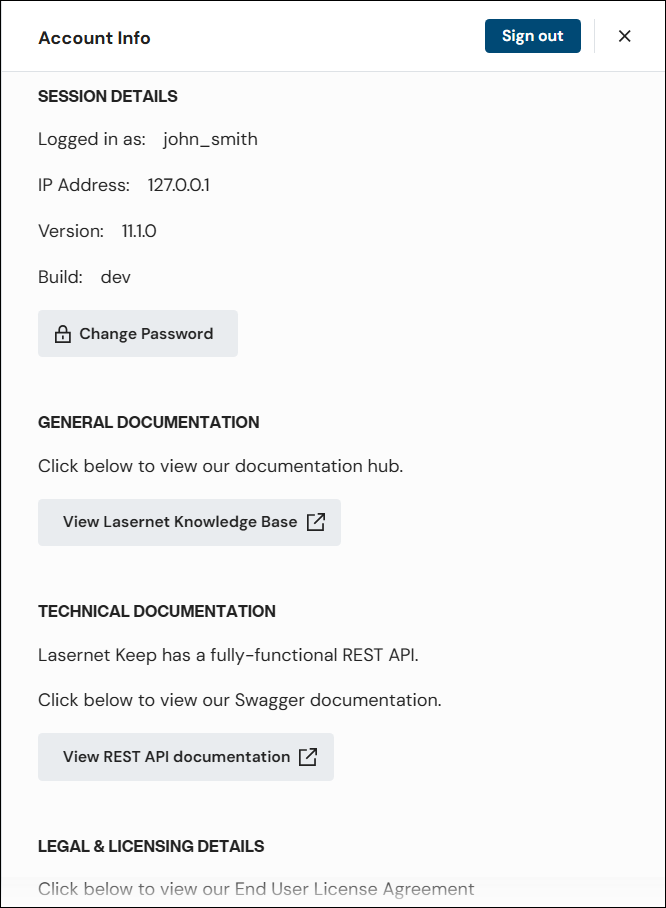The image size is (666, 908).
Task: Open the Change Password dialog
Action: [138, 333]
